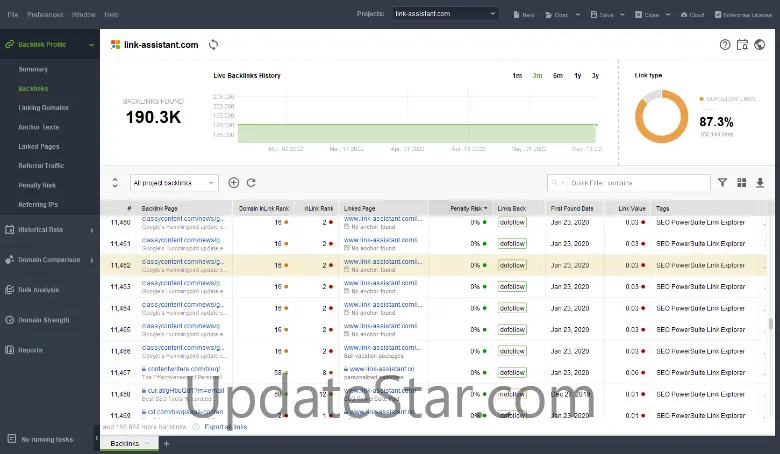Click the donut chart of Link type
This screenshot has width=780, height=454.
661,116
